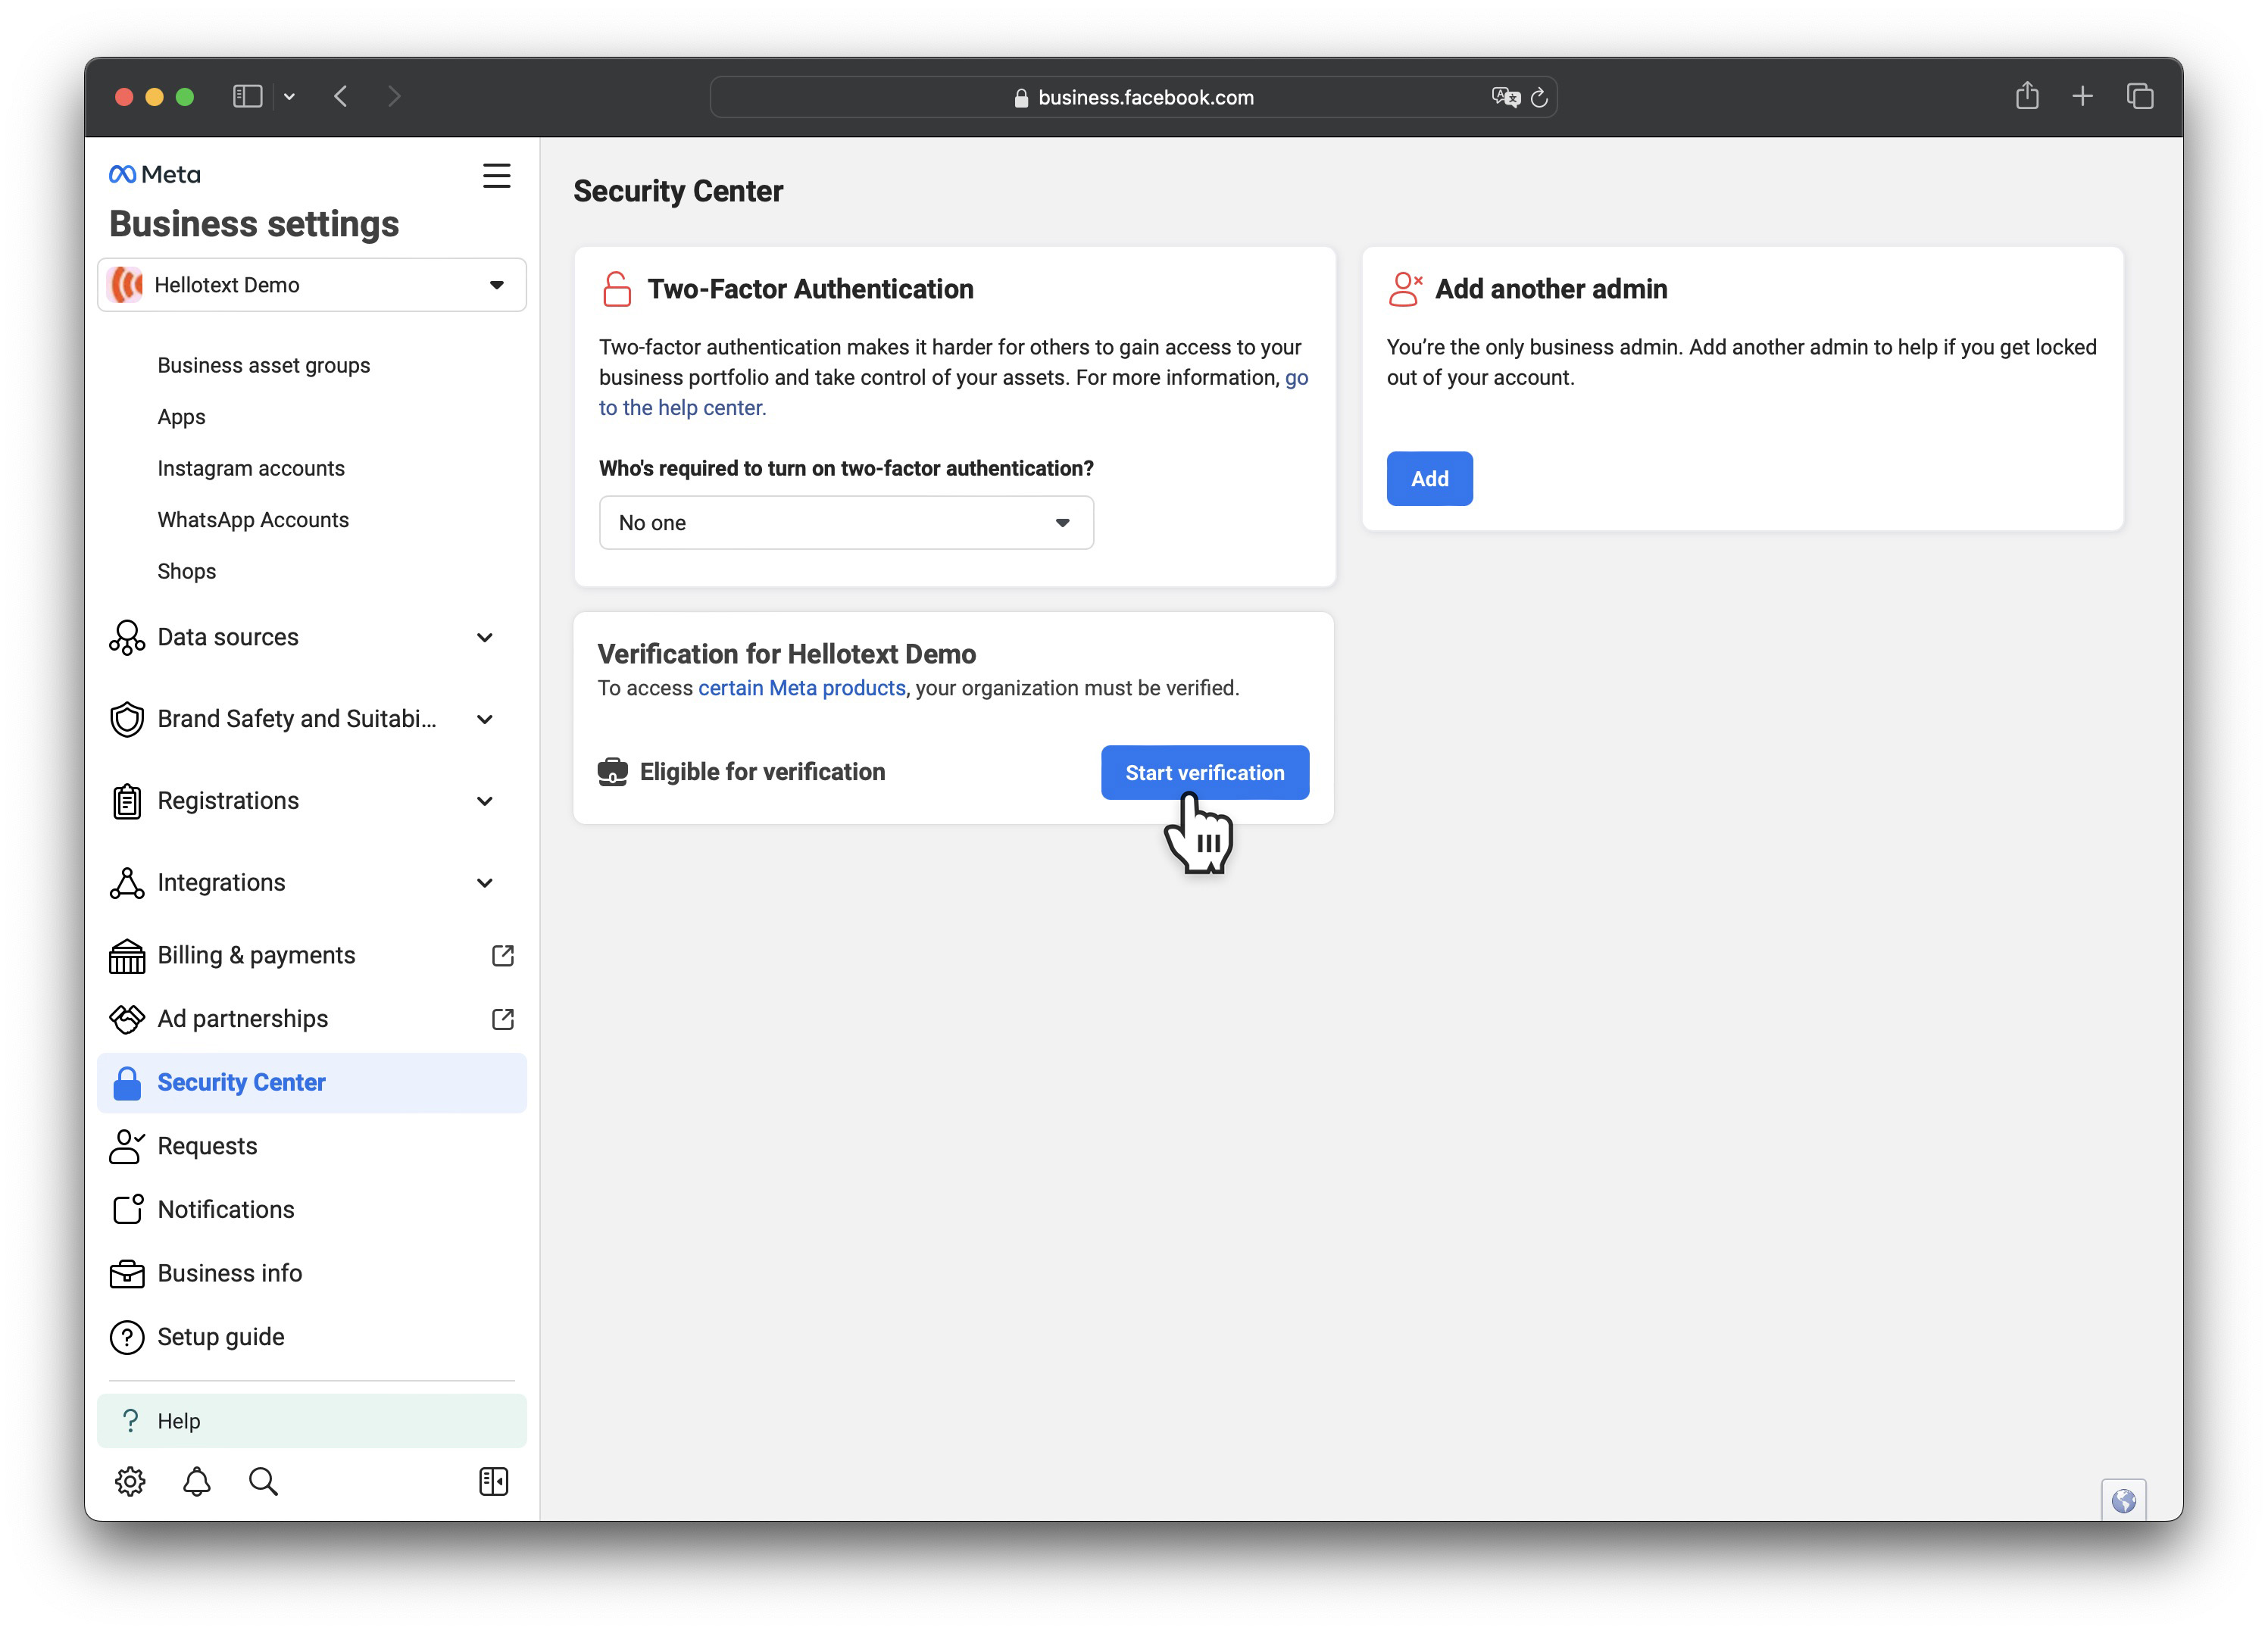Click Safari share icon
Viewport: 2268px width, 1633px height.
pyautogui.click(x=2027, y=96)
